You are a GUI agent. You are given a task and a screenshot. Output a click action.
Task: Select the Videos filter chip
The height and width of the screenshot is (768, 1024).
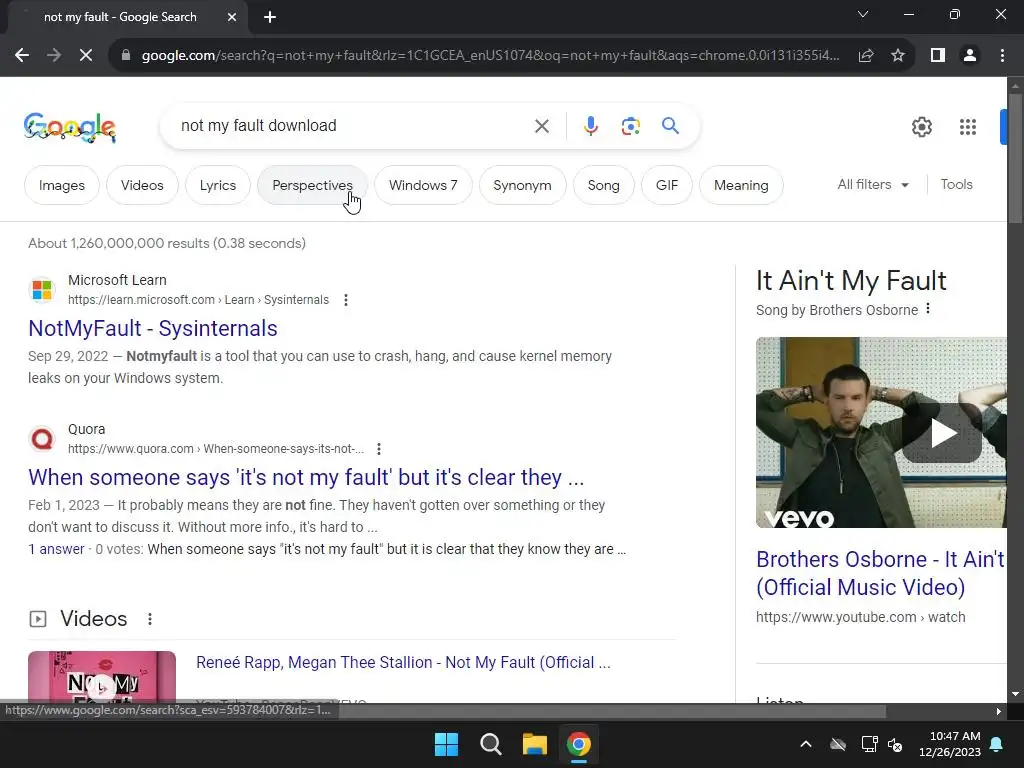(x=142, y=185)
